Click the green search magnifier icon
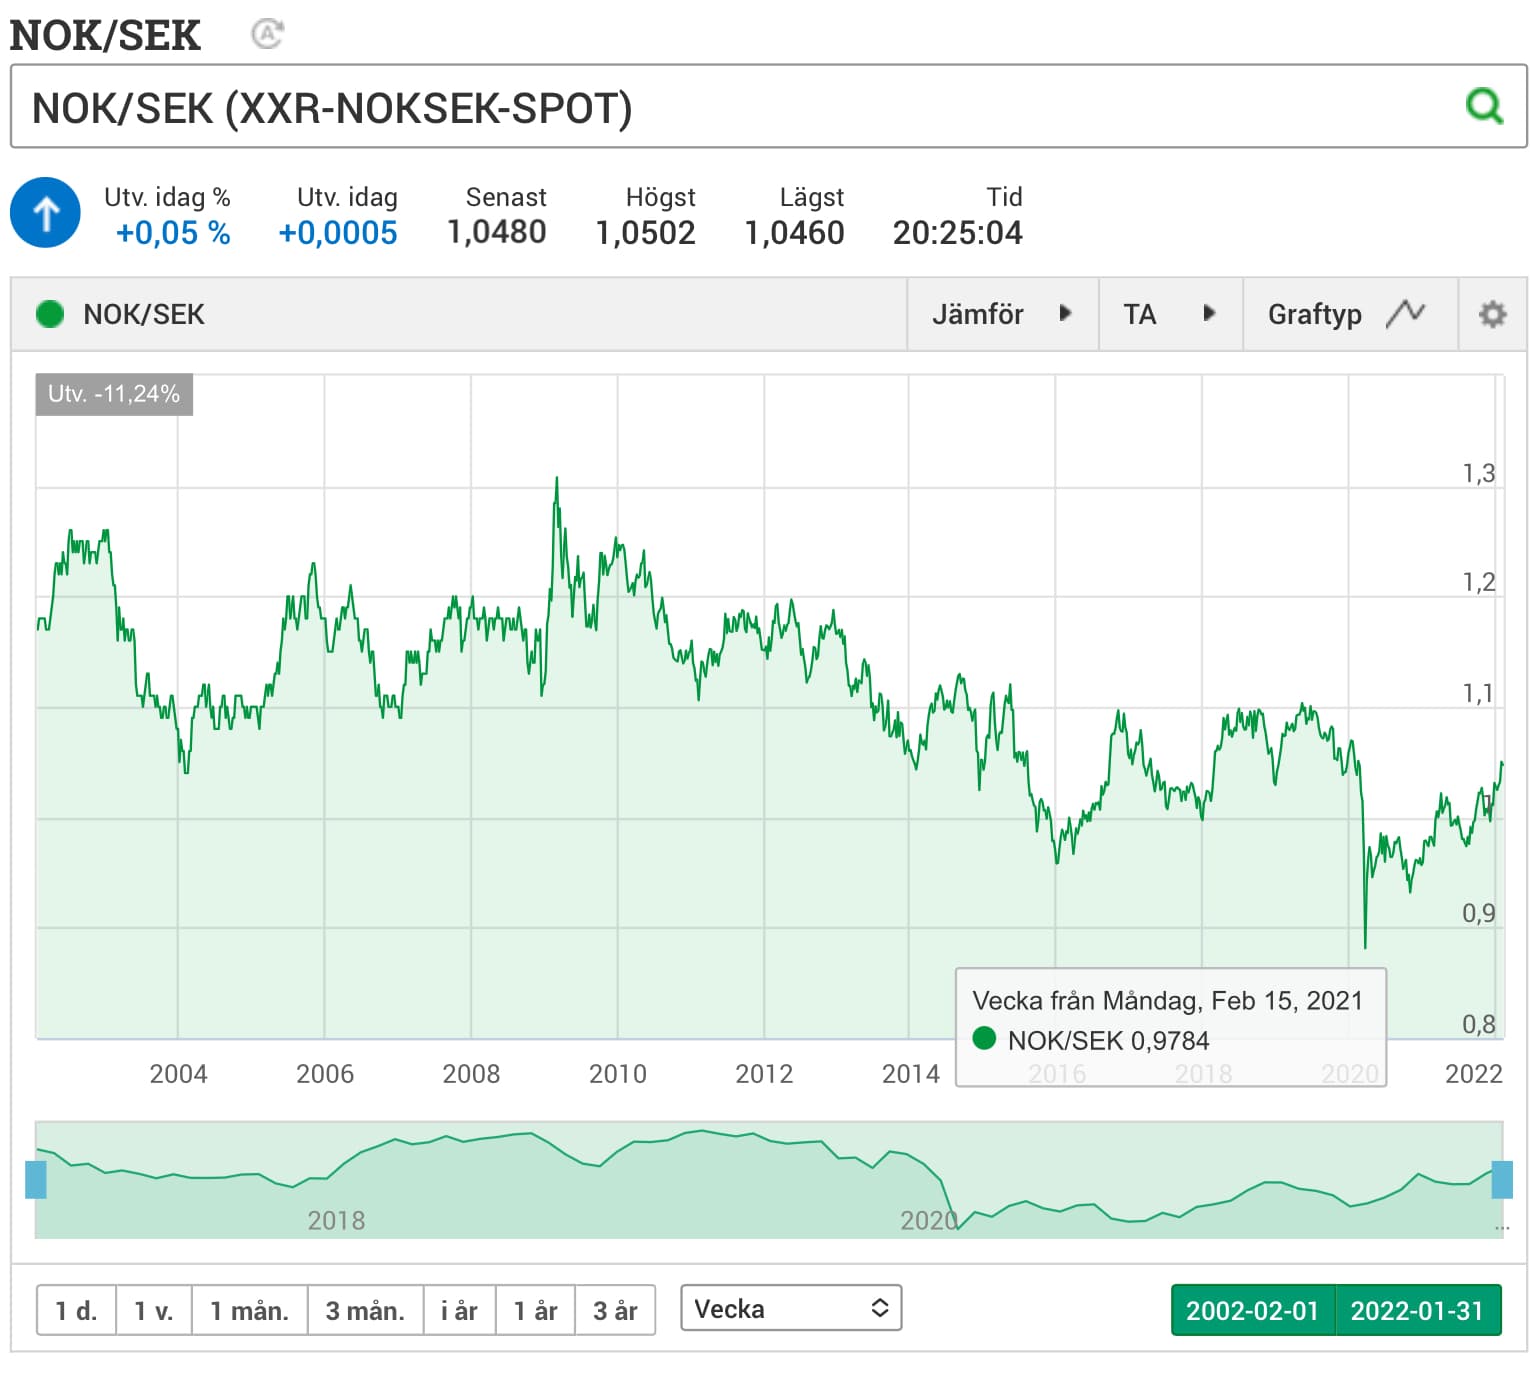This screenshot has width=1530, height=1380. [1483, 106]
